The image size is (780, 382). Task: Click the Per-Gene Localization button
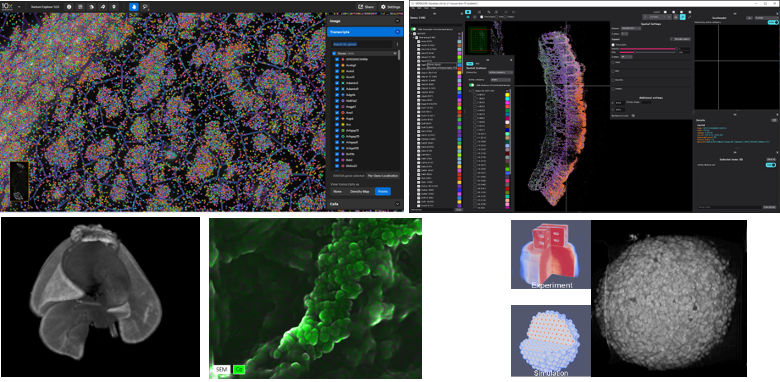click(384, 176)
